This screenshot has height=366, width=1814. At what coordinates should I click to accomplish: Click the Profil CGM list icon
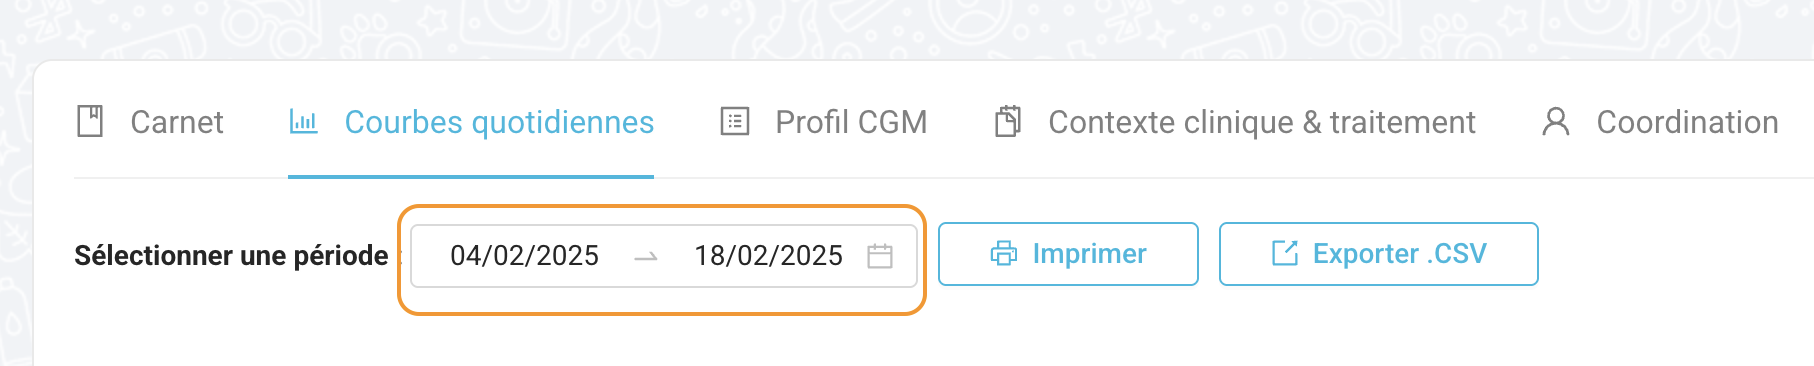pyautogui.click(x=735, y=122)
